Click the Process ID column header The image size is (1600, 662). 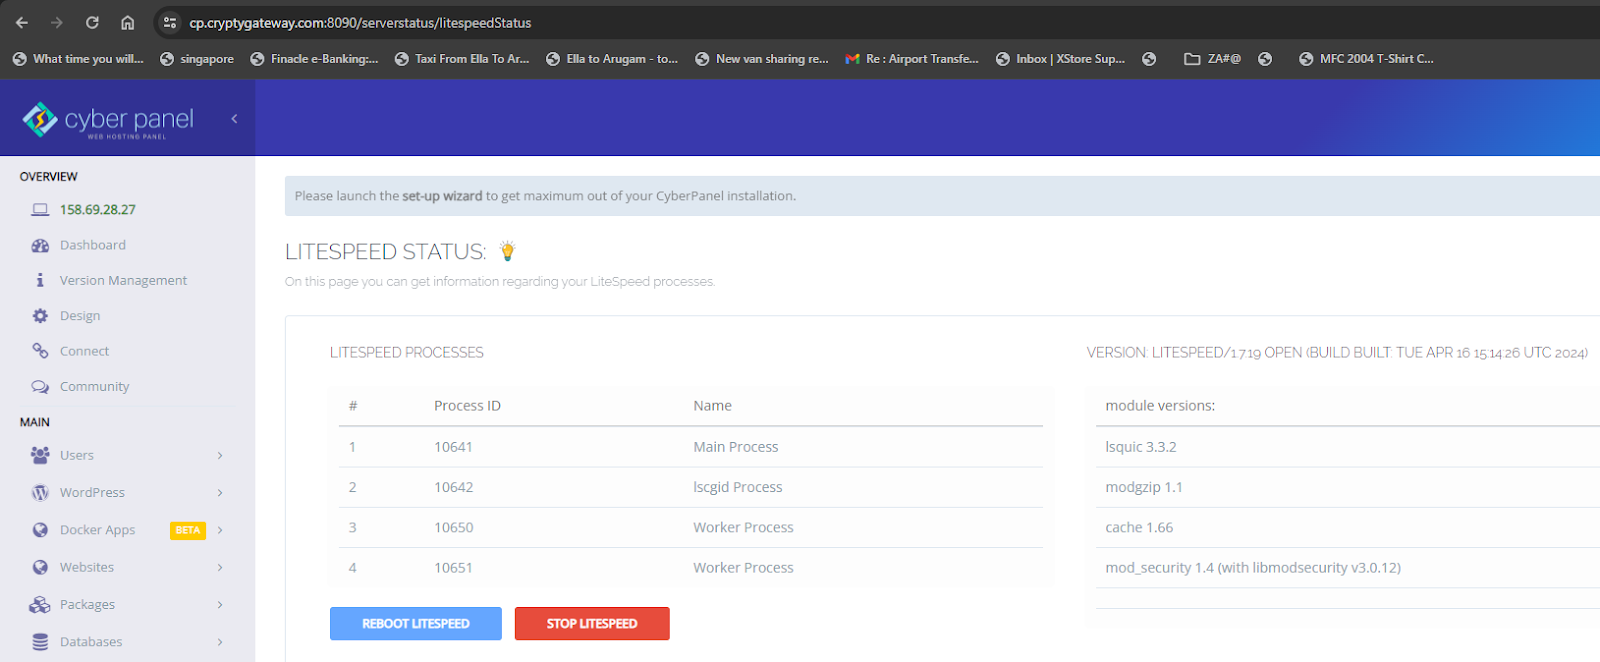click(x=467, y=406)
